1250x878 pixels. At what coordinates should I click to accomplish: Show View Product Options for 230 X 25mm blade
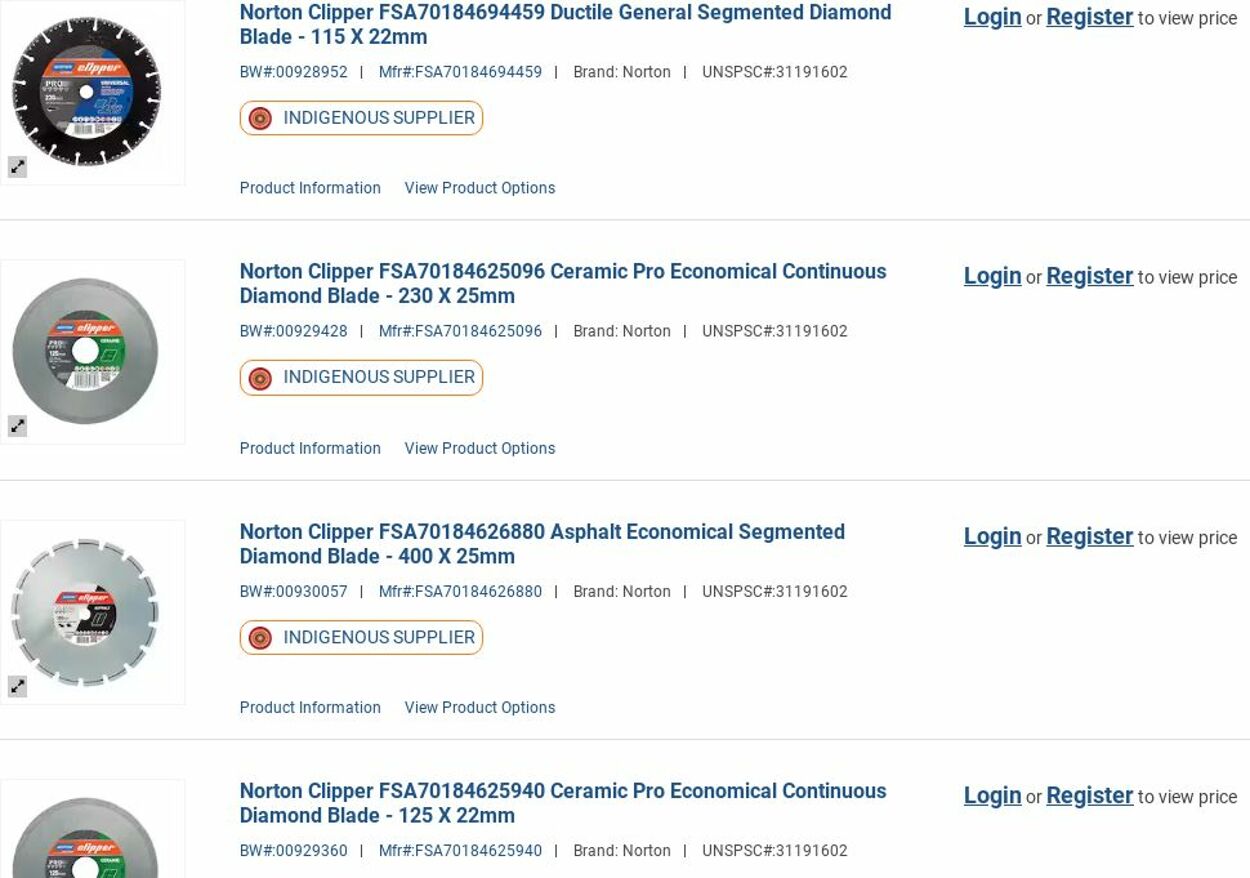tap(479, 448)
